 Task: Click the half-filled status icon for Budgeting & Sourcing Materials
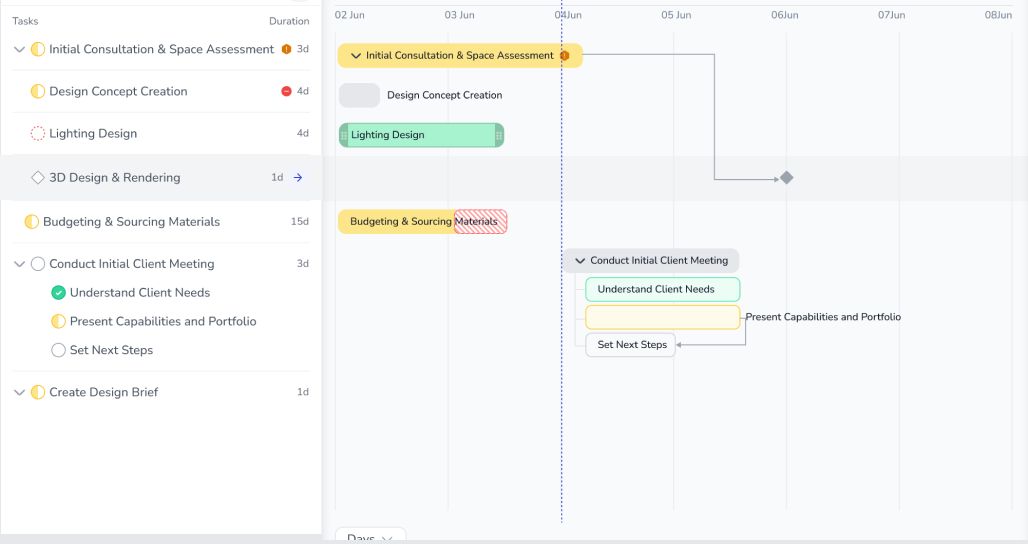click(x=32, y=222)
